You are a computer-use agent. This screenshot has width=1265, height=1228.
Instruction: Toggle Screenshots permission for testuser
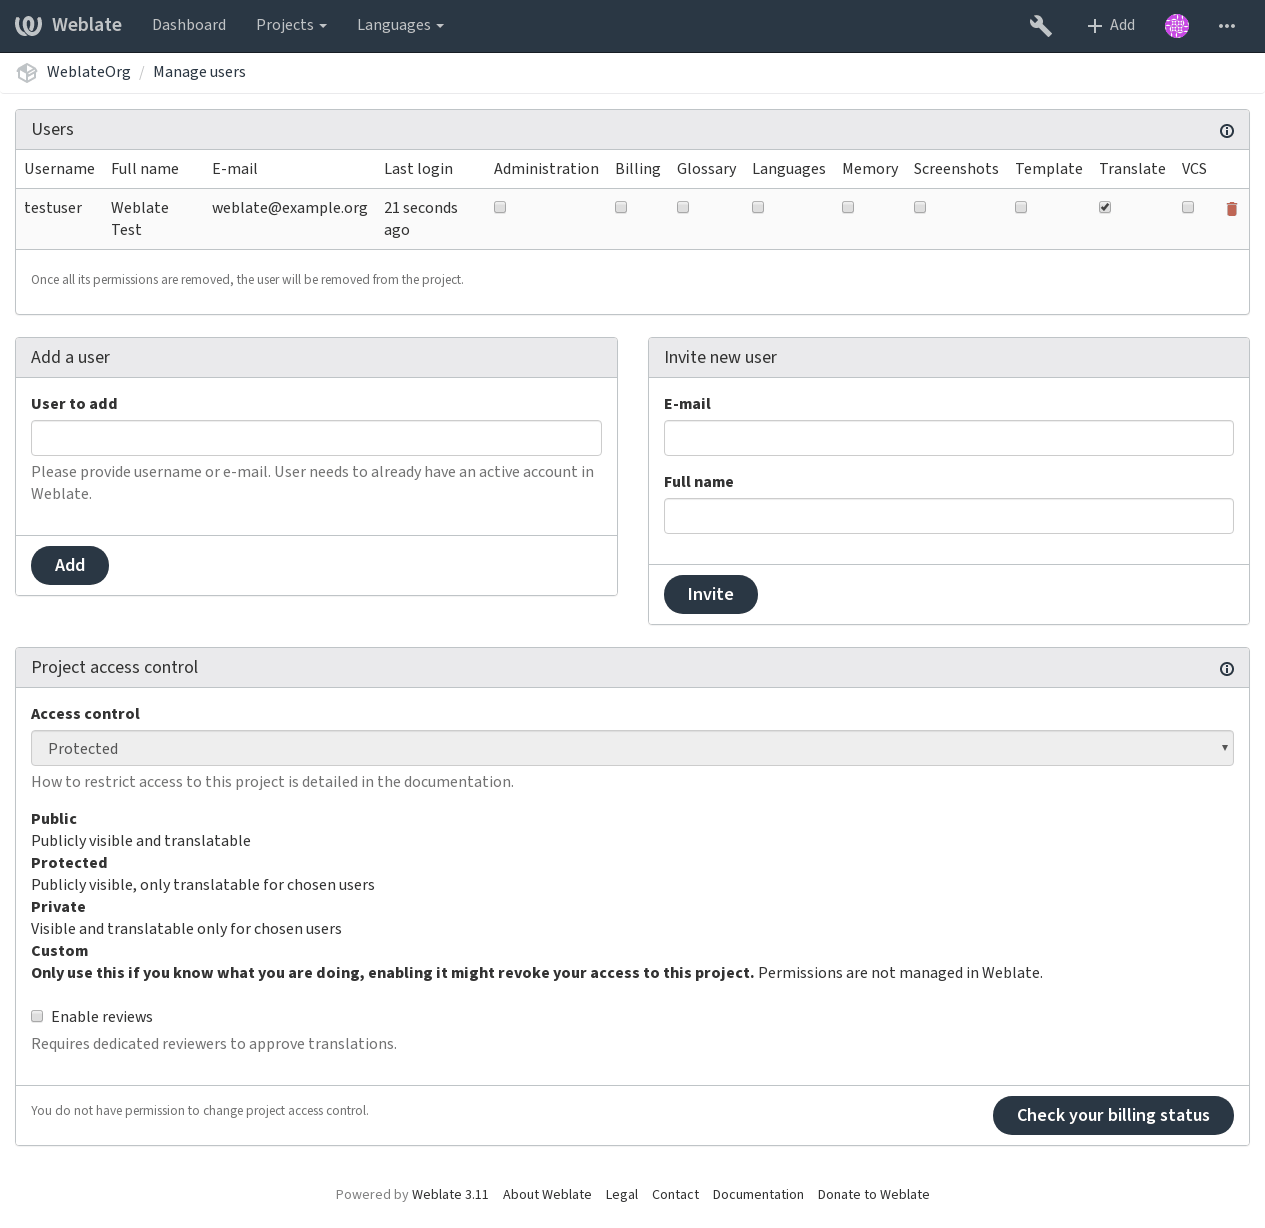[x=920, y=207]
